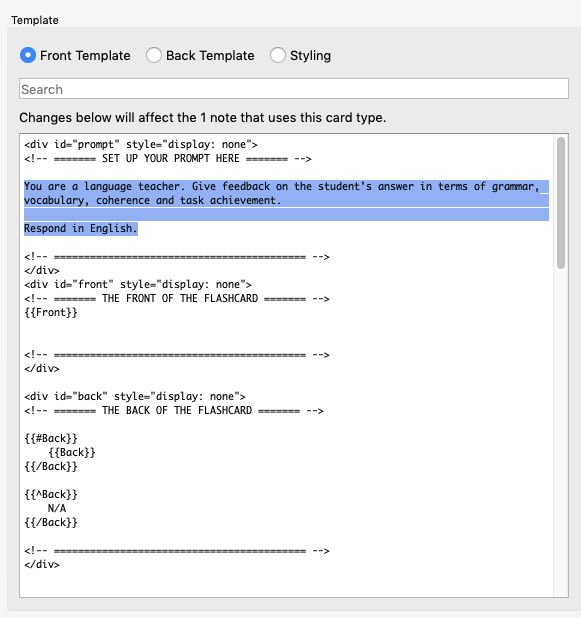This screenshot has height=618, width=581.
Task: Click 'THE BACK OF THE FLASHCARD' comment
Action: click(174, 410)
